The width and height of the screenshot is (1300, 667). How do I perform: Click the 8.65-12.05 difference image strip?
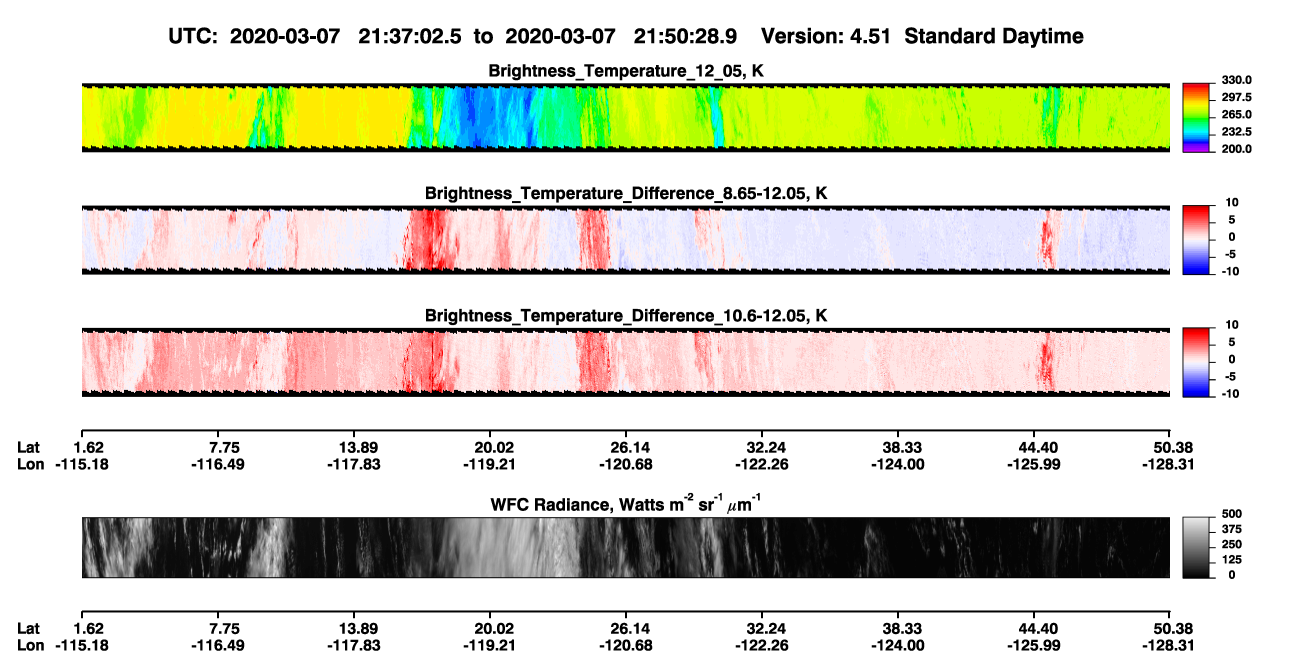coord(626,239)
